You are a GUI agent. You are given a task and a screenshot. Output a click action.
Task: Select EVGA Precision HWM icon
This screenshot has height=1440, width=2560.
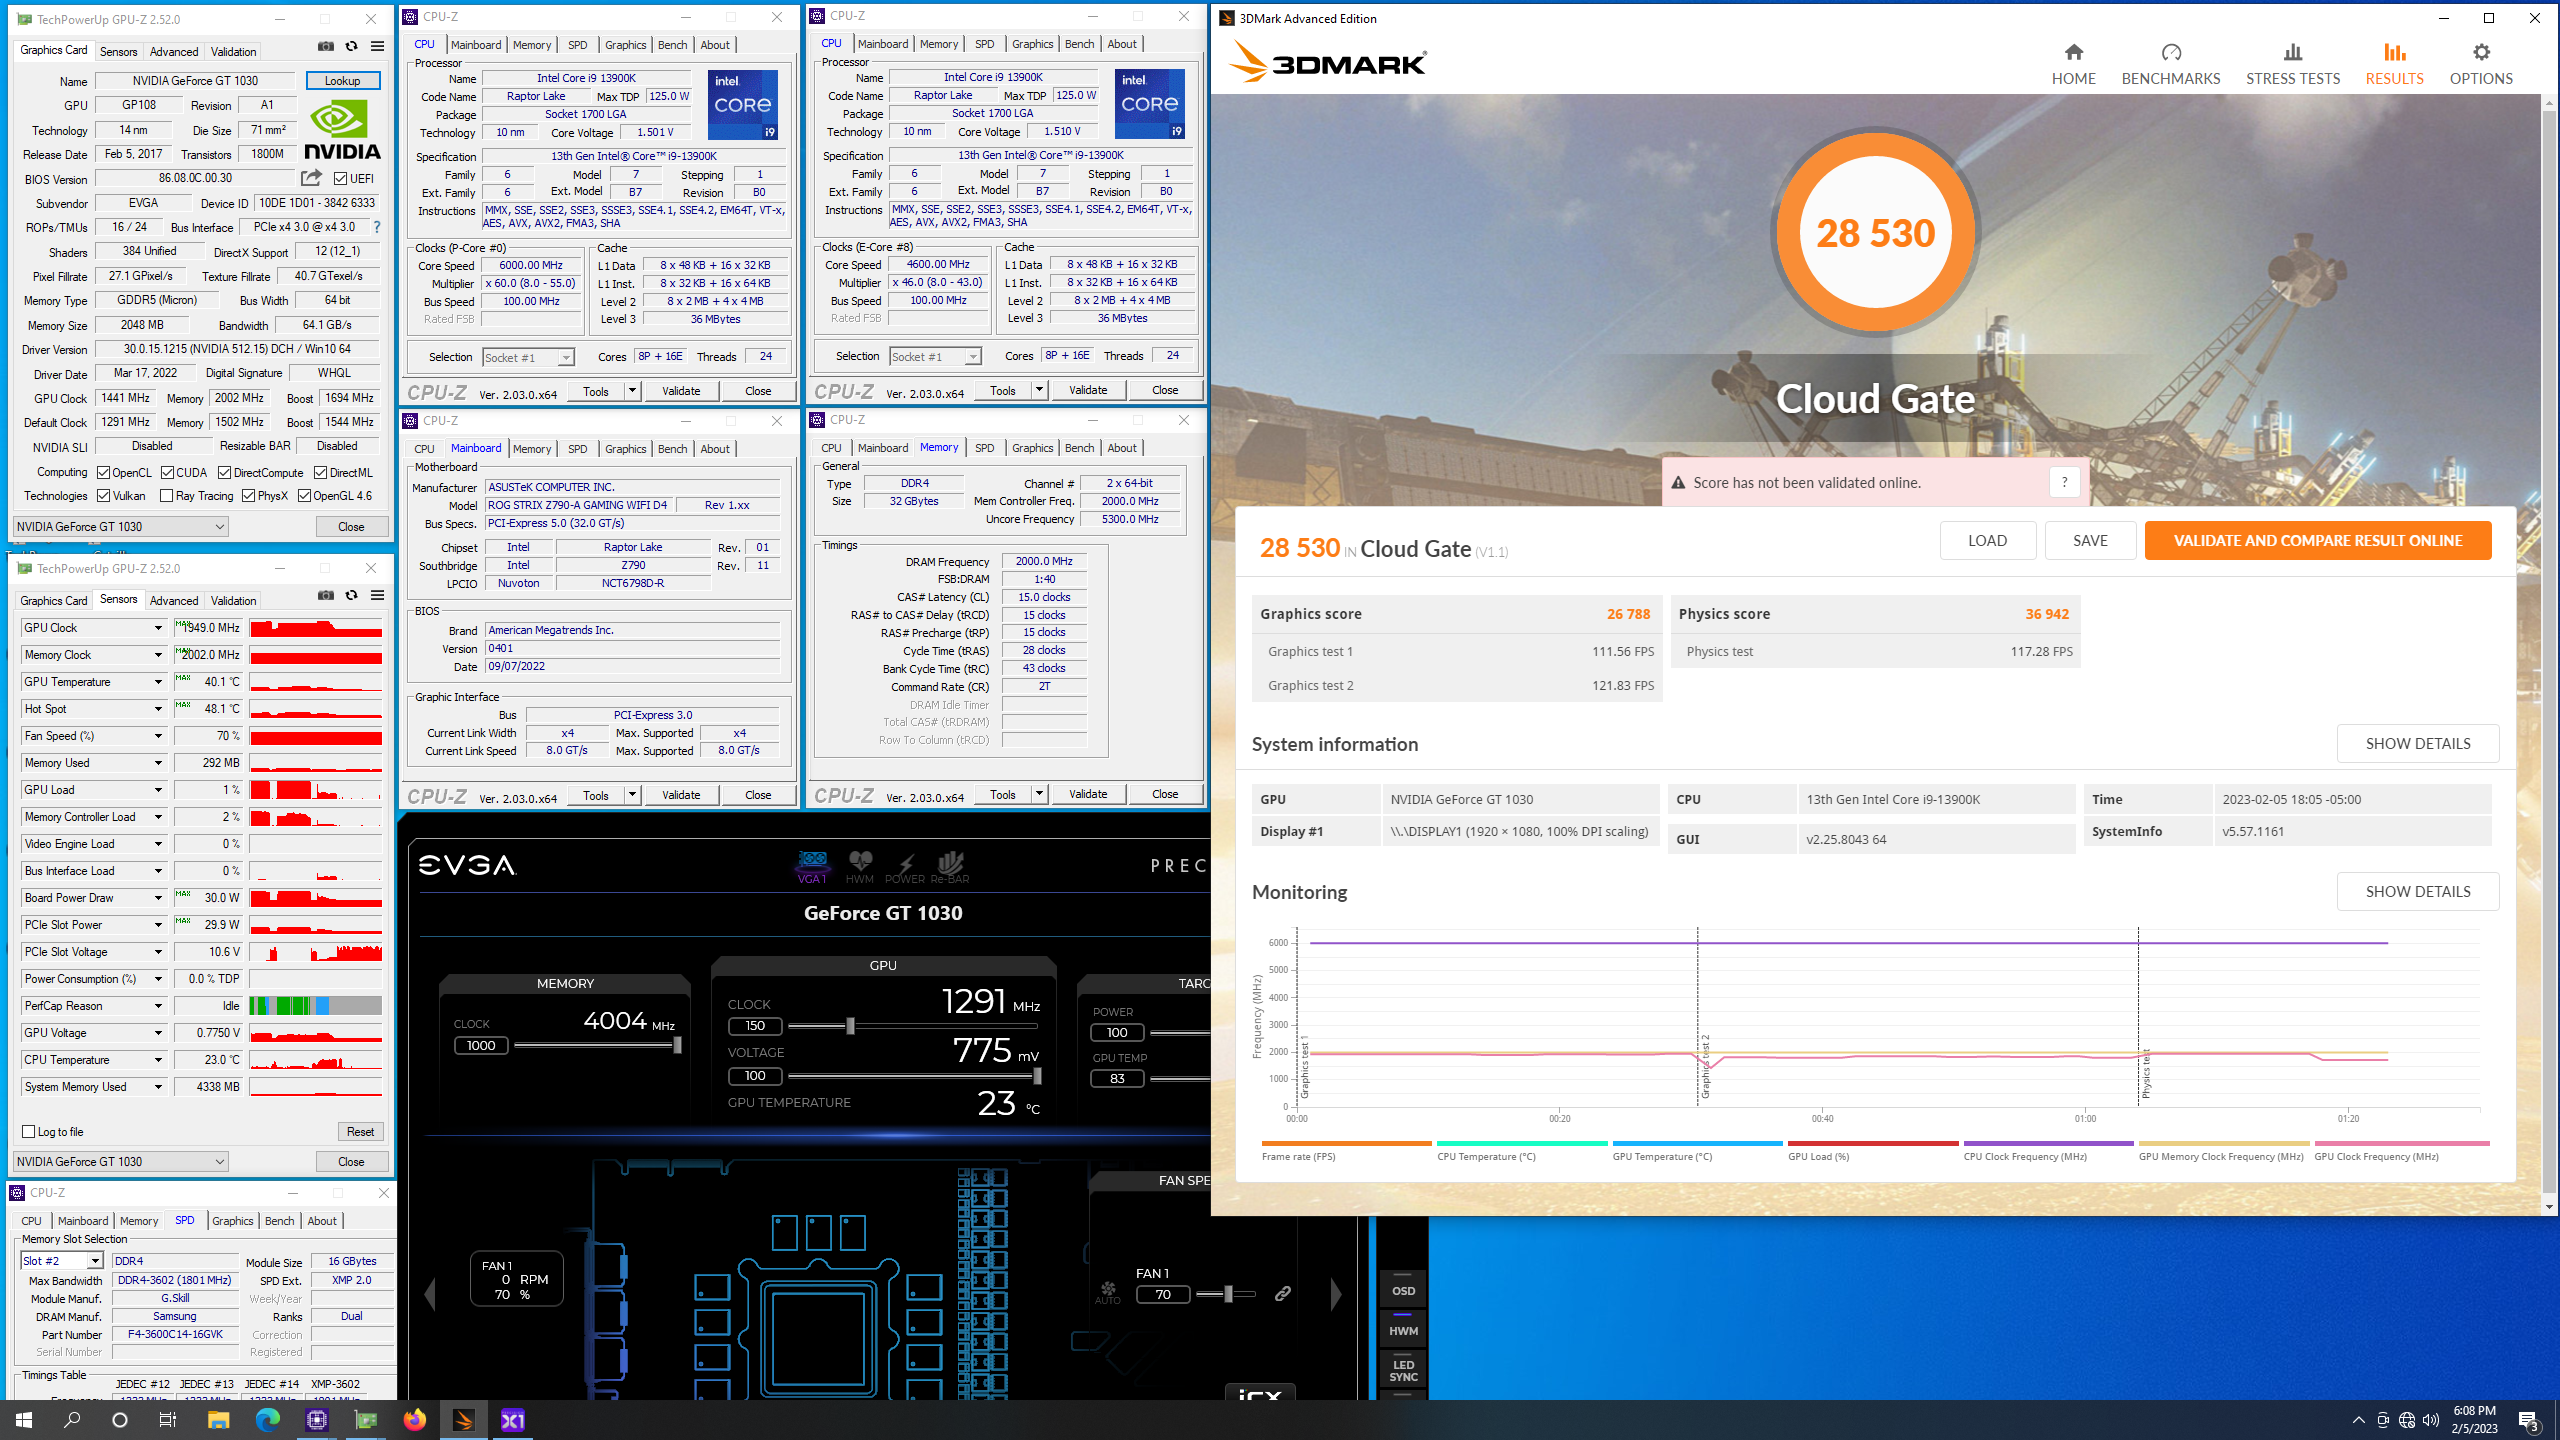860,866
